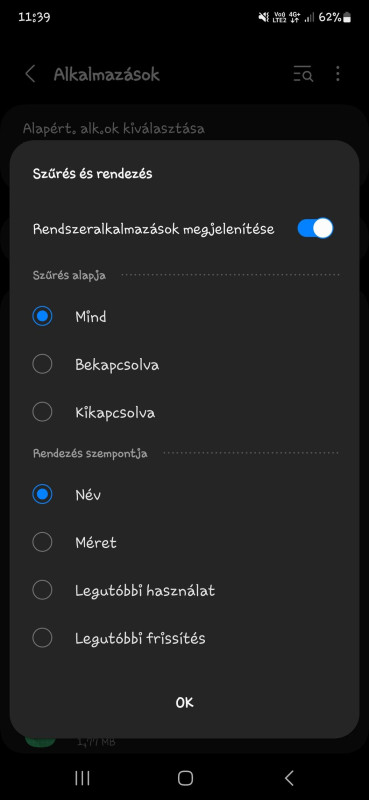Open the three-dot more options menu
369x800 pixels.
coord(337,74)
